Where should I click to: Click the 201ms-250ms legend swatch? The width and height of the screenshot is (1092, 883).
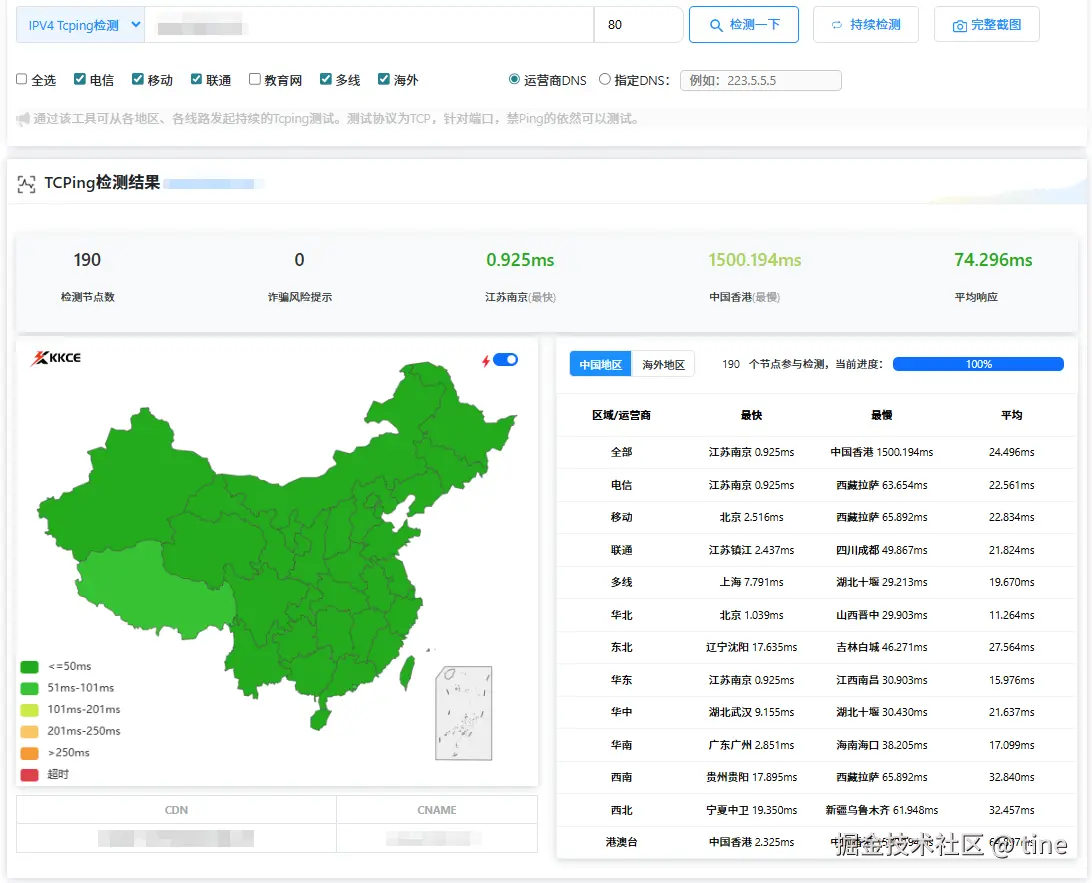point(29,732)
